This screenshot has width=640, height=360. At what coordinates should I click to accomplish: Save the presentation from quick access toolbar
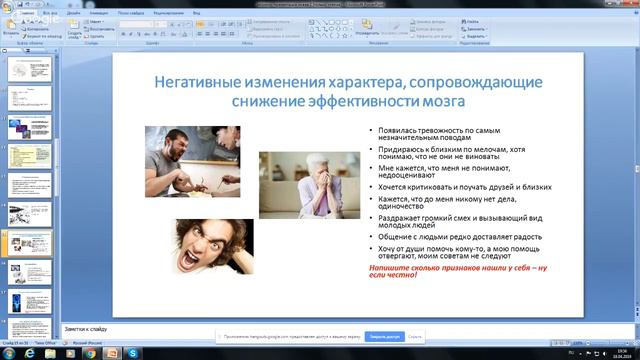(x=20, y=4)
